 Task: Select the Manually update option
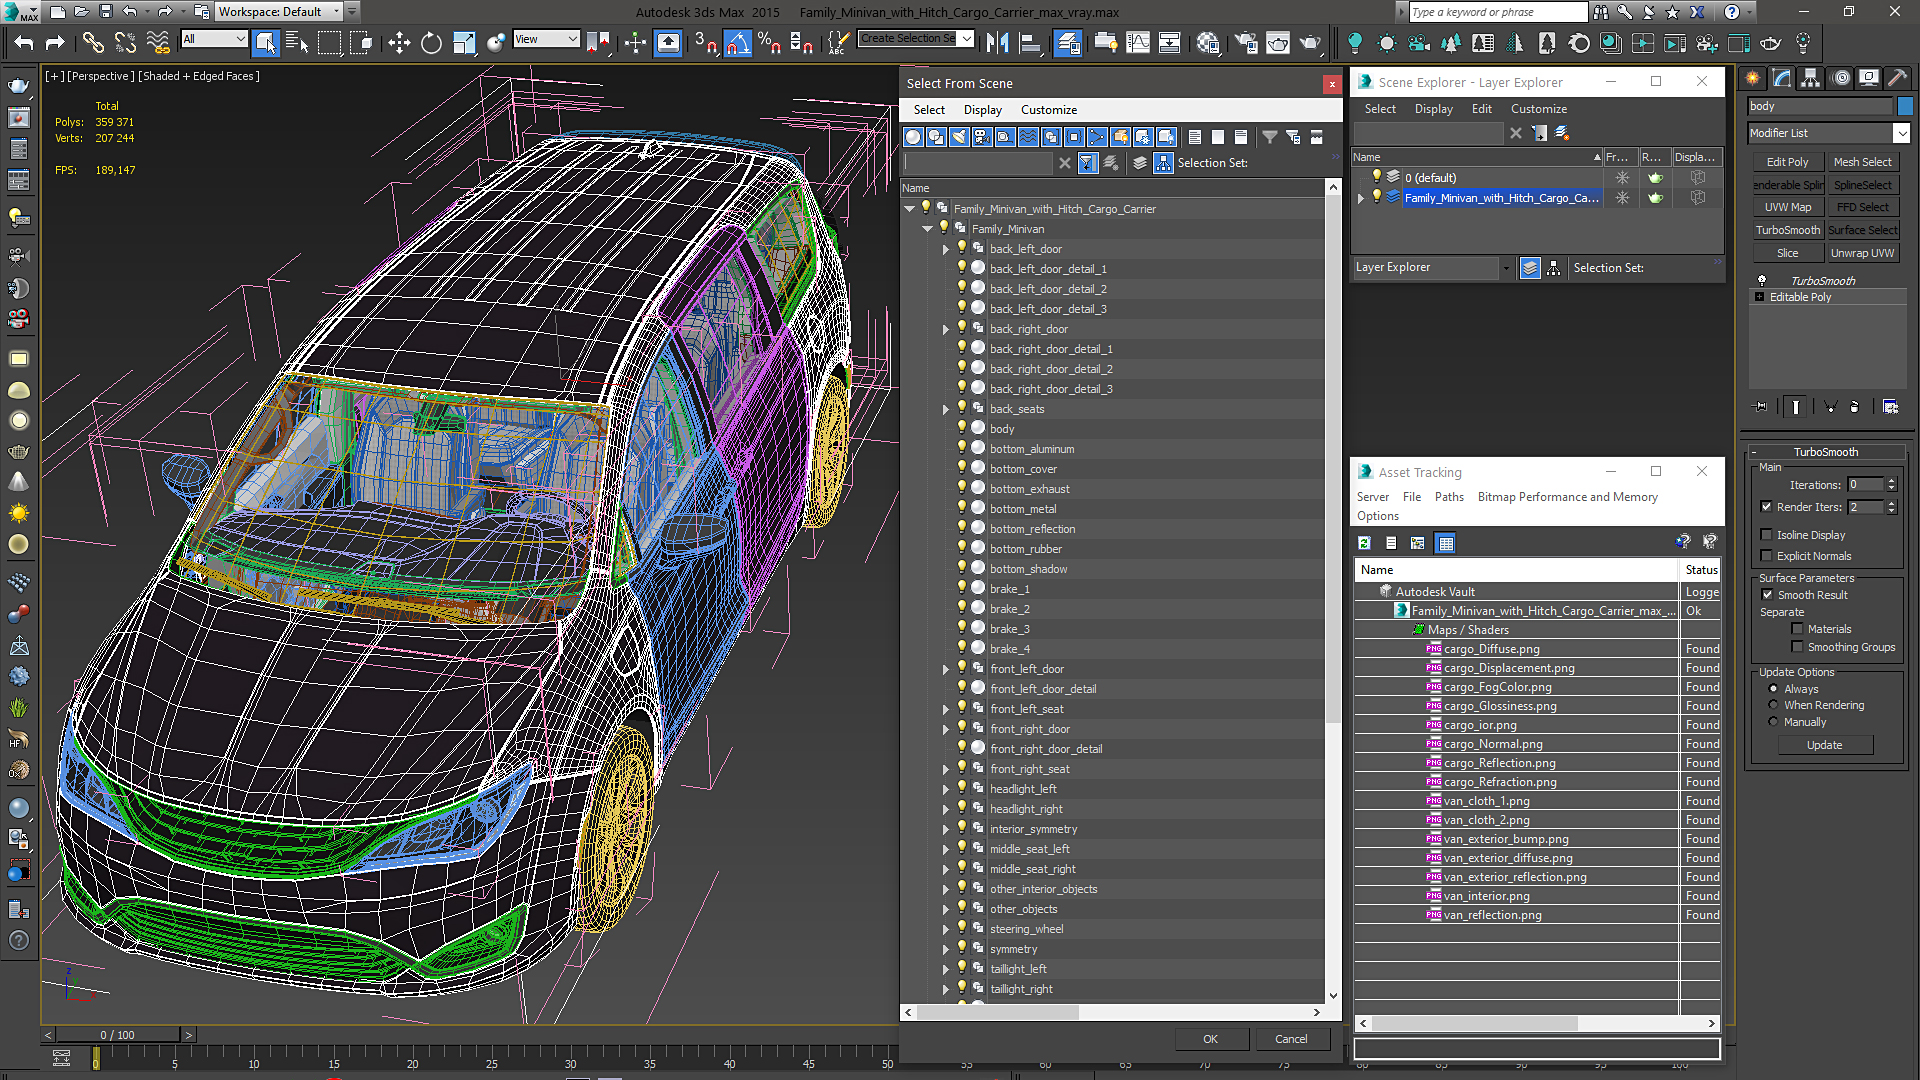click(1773, 722)
